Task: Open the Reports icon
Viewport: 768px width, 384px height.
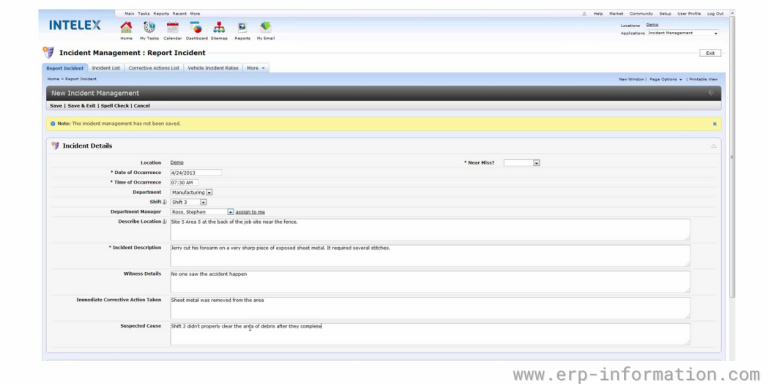Action: click(242, 27)
